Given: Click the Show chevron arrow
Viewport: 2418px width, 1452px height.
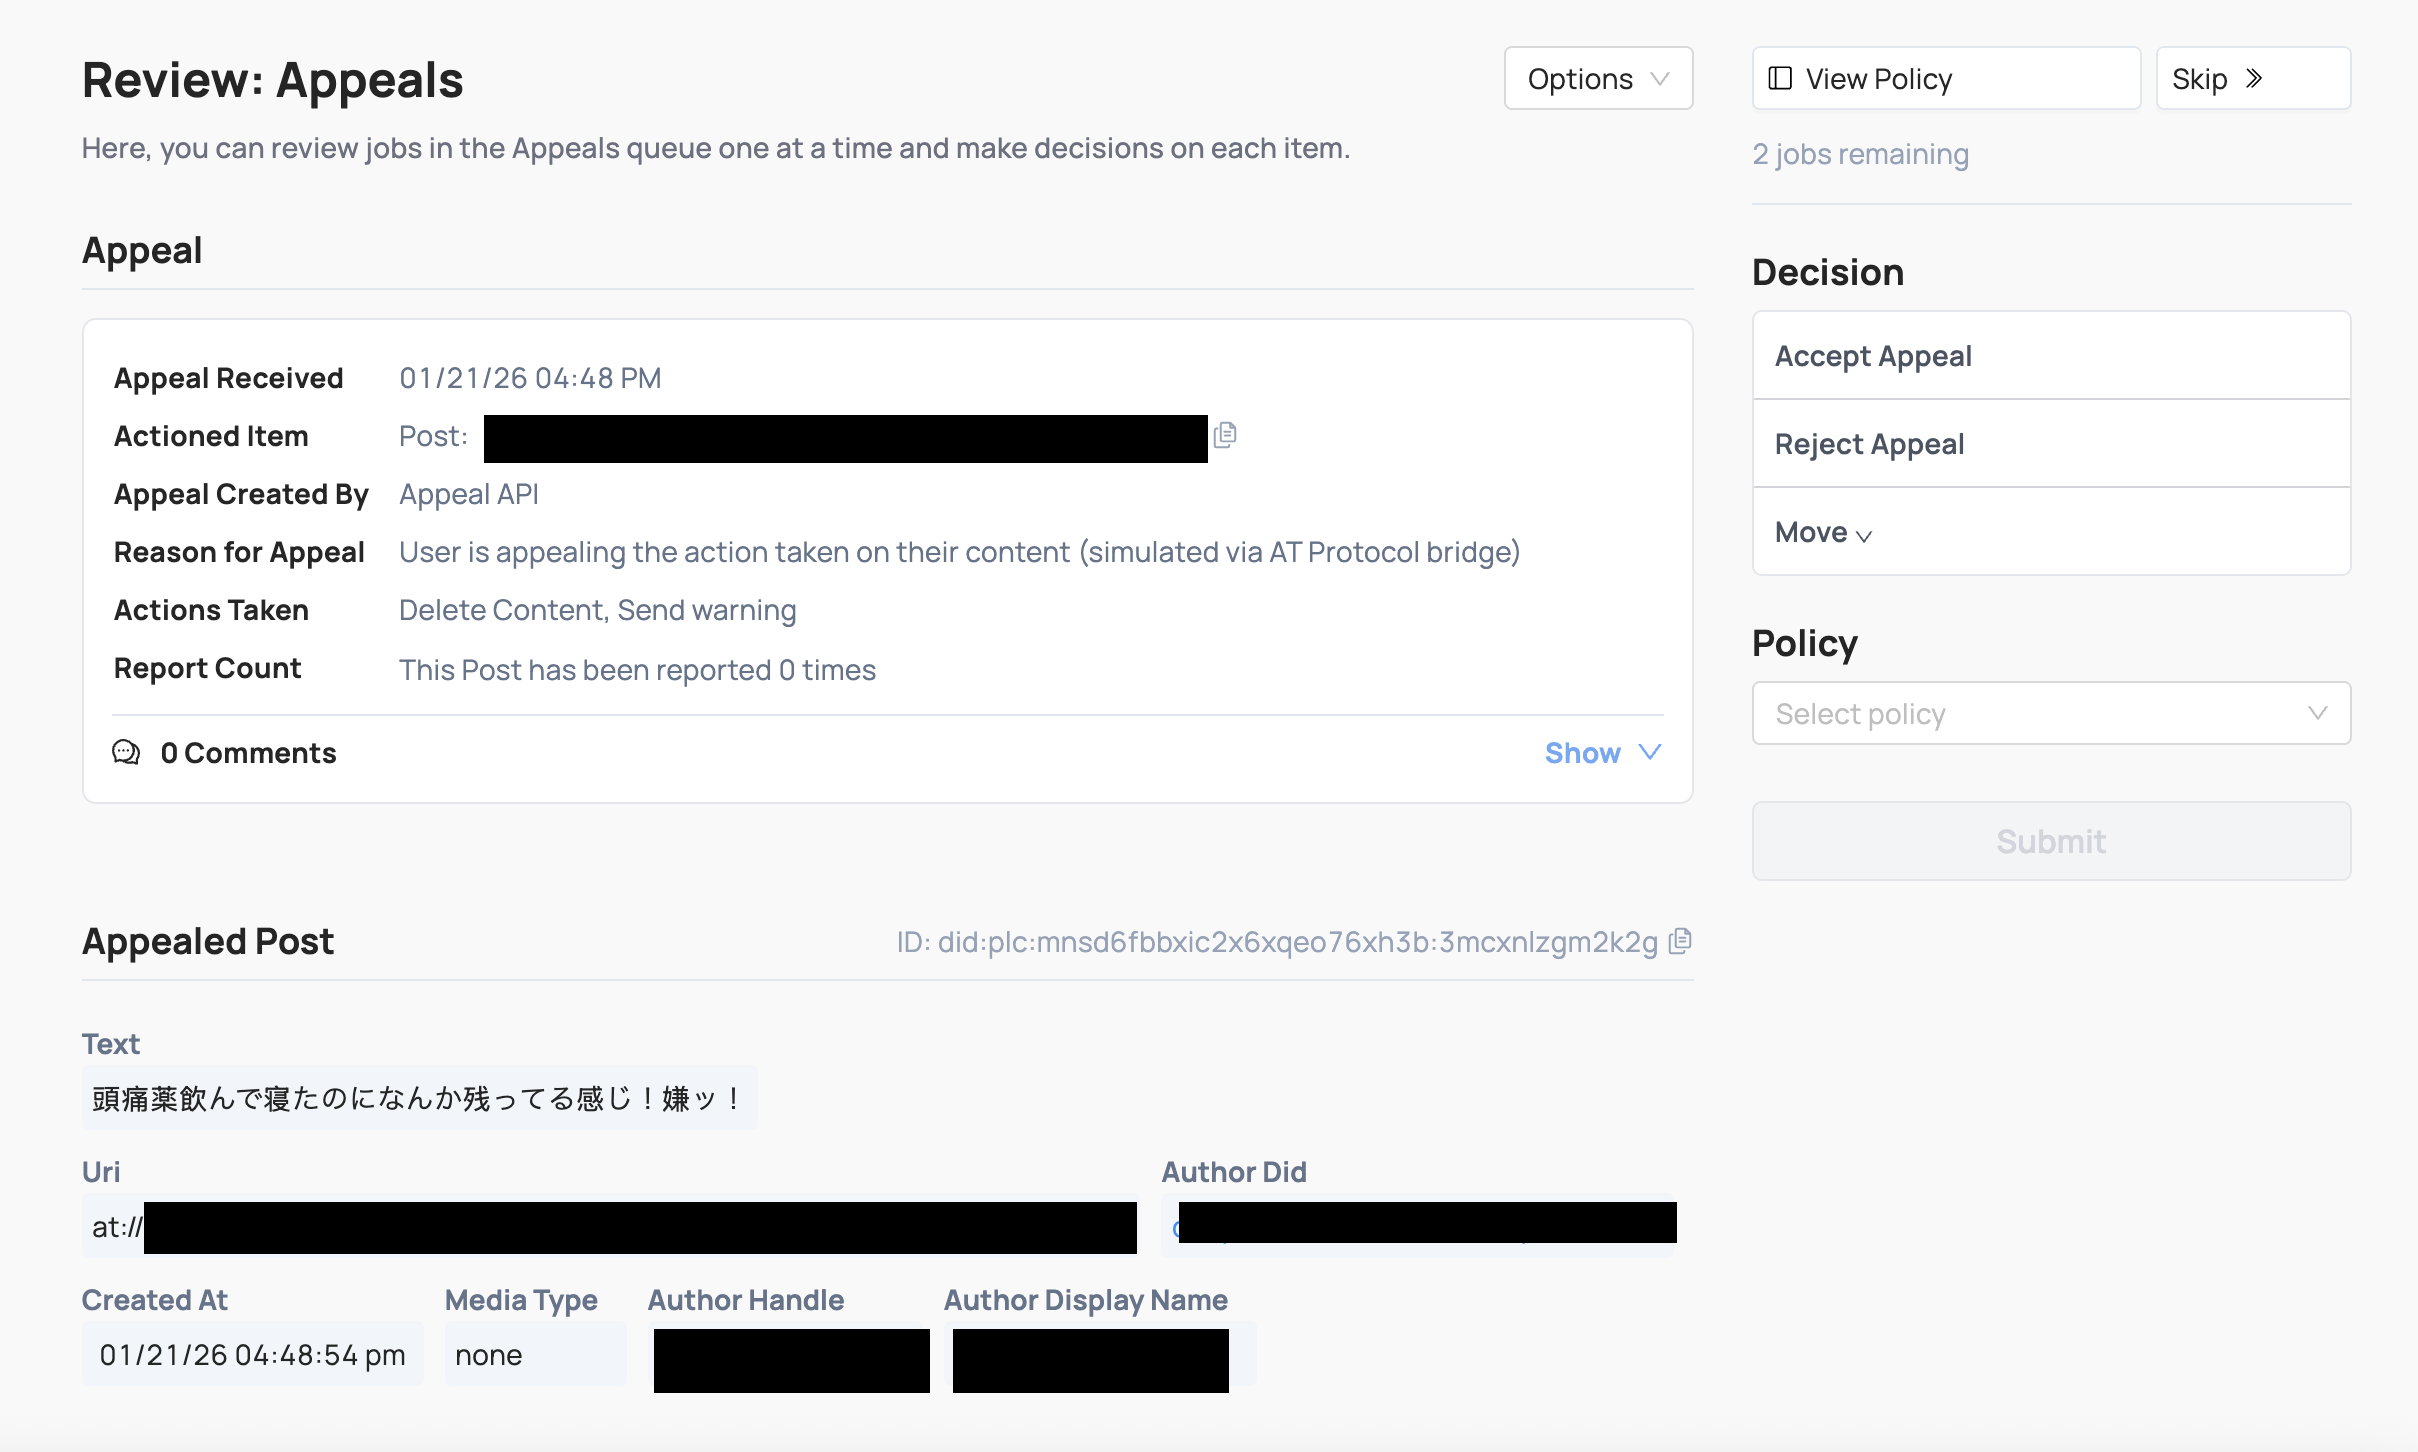Looking at the screenshot, I should click(x=1648, y=752).
